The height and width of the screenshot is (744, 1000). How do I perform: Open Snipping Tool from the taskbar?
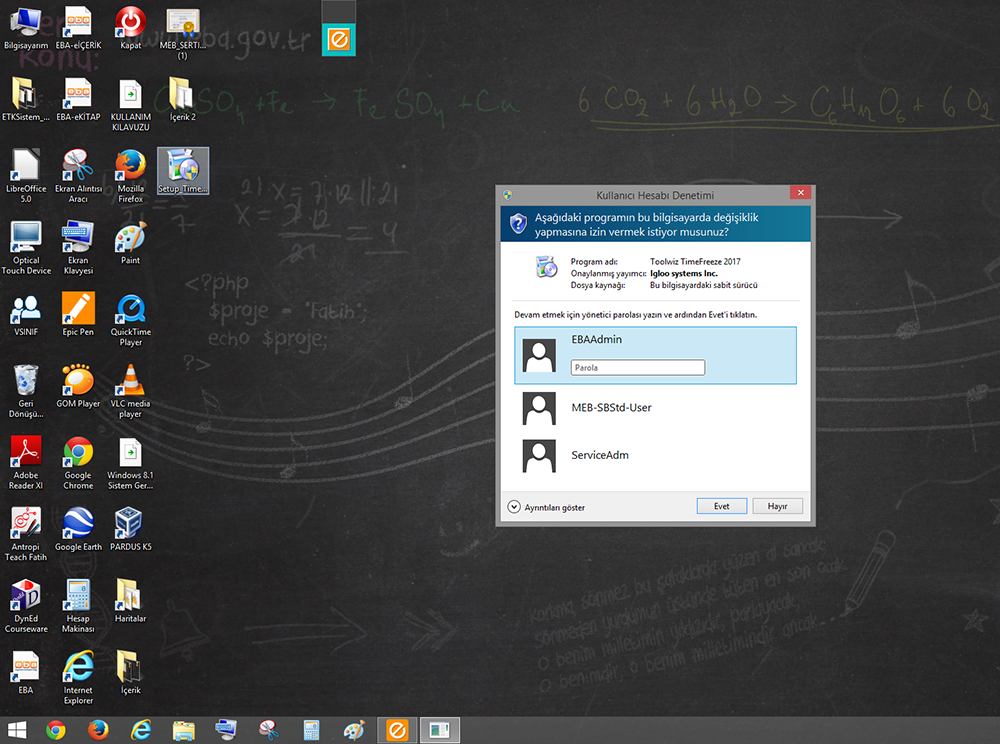pyautogui.click(x=268, y=730)
